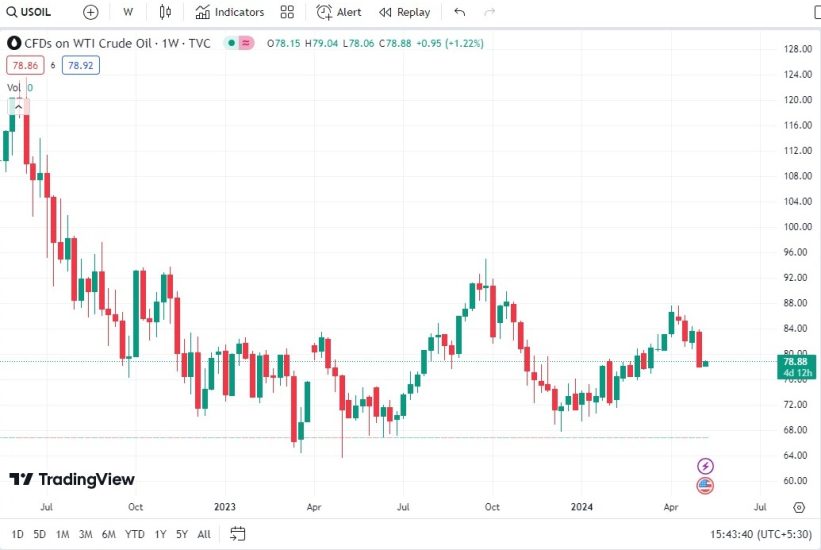The height and width of the screenshot is (550, 821).
Task: Click the purple lightning event marker
Action: pyautogui.click(x=705, y=466)
